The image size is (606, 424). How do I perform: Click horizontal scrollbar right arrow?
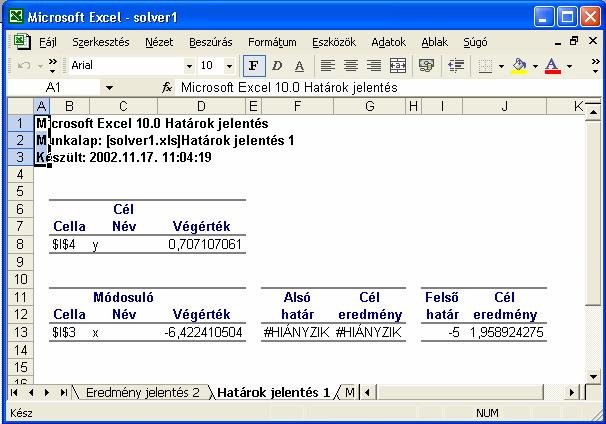[571, 393]
